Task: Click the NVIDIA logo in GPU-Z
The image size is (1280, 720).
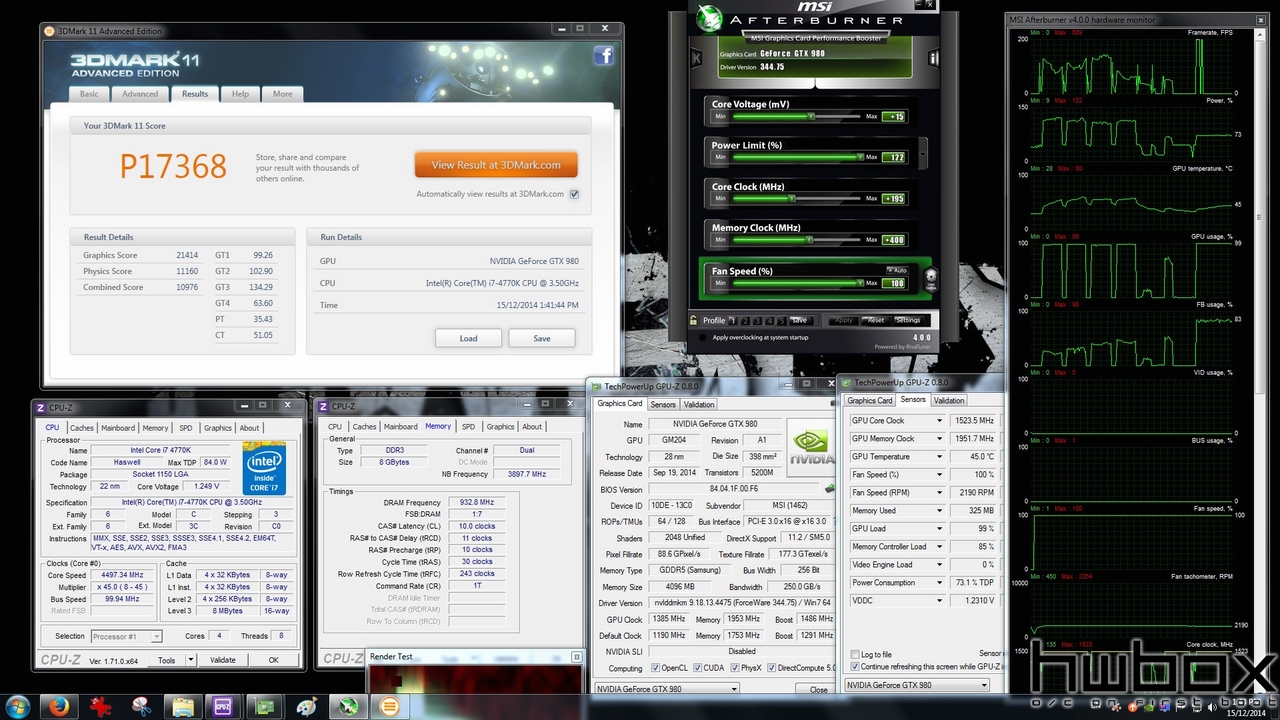Action: click(x=810, y=447)
